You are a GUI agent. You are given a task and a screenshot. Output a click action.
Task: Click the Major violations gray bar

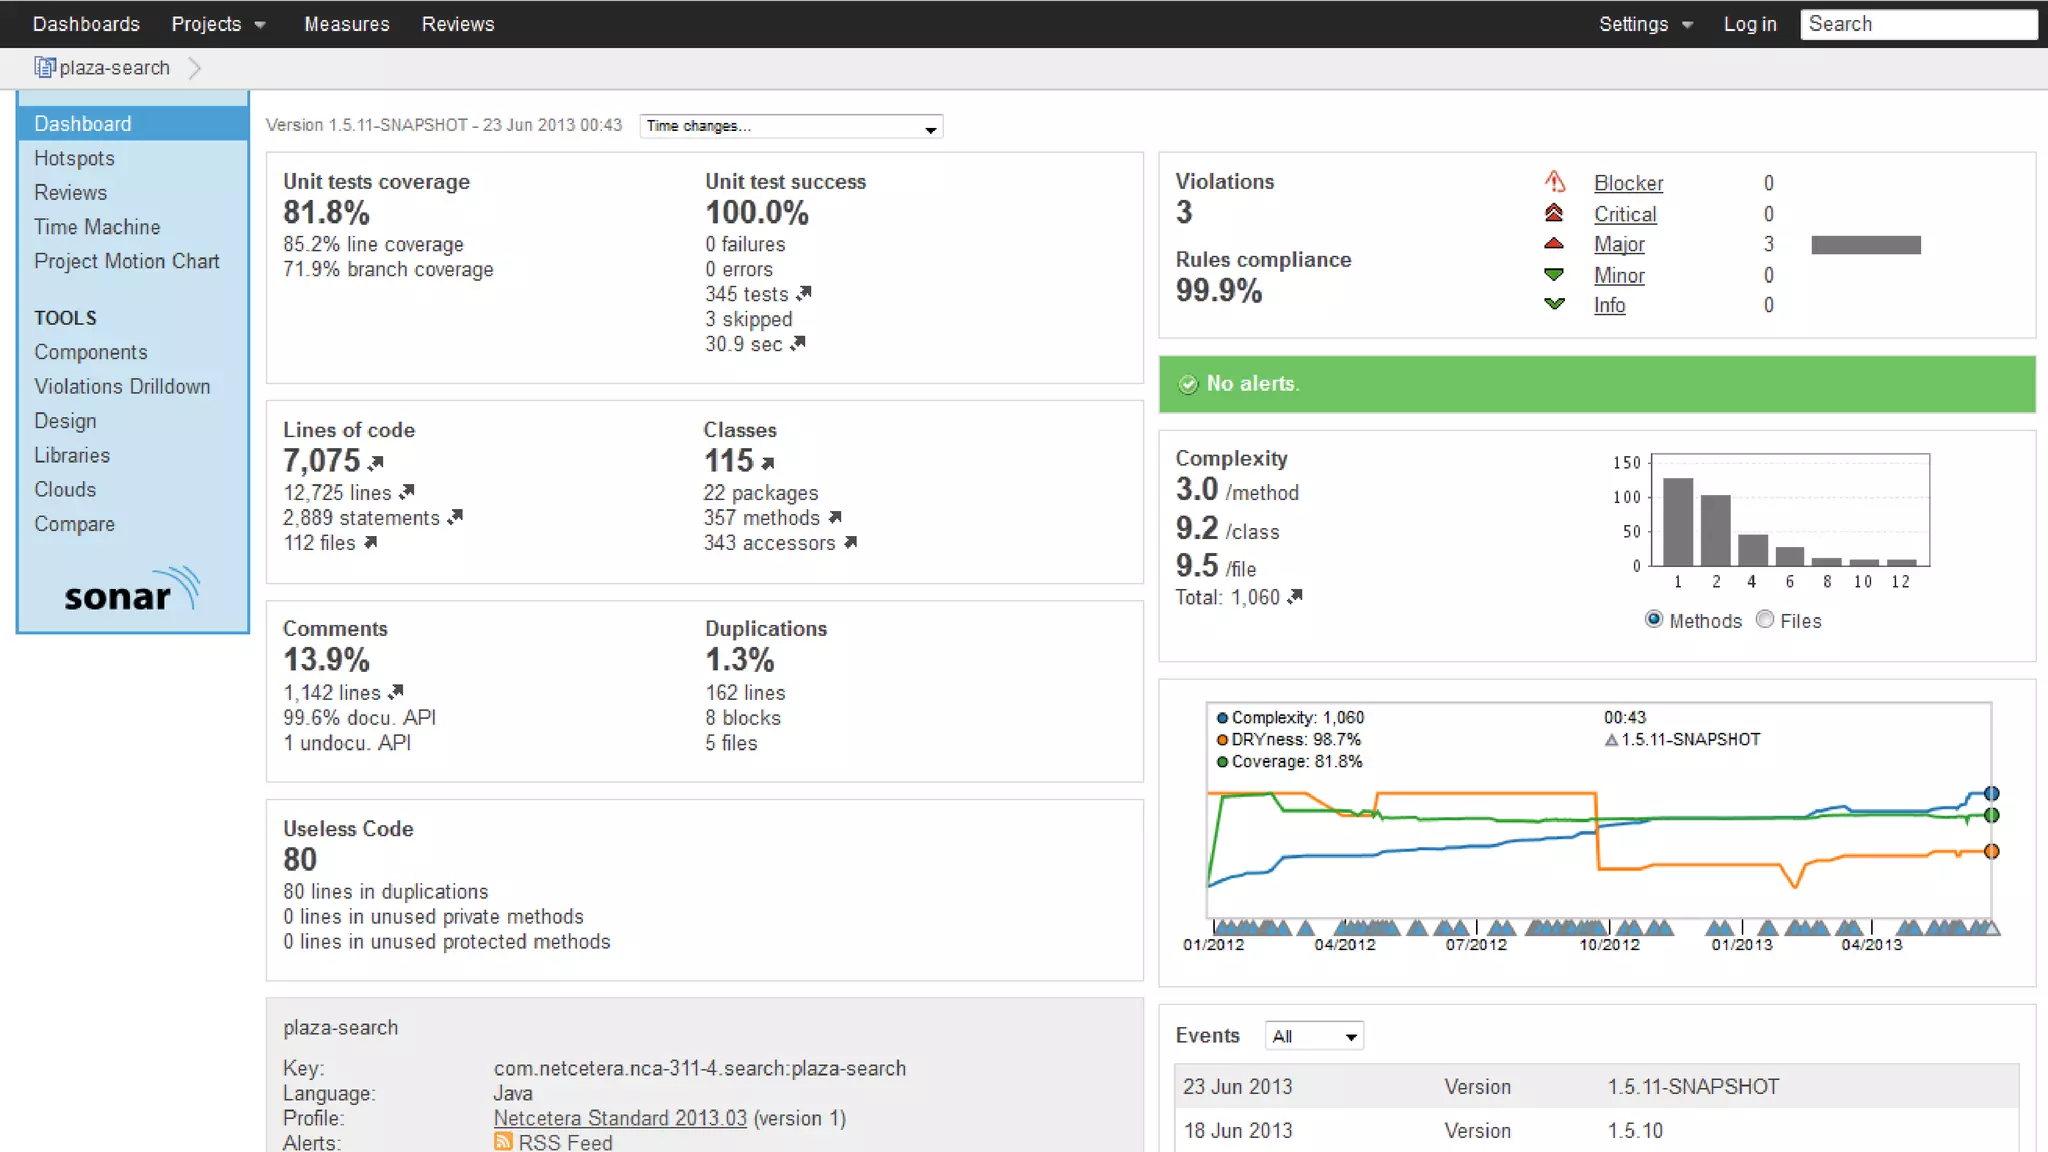pyautogui.click(x=1866, y=245)
